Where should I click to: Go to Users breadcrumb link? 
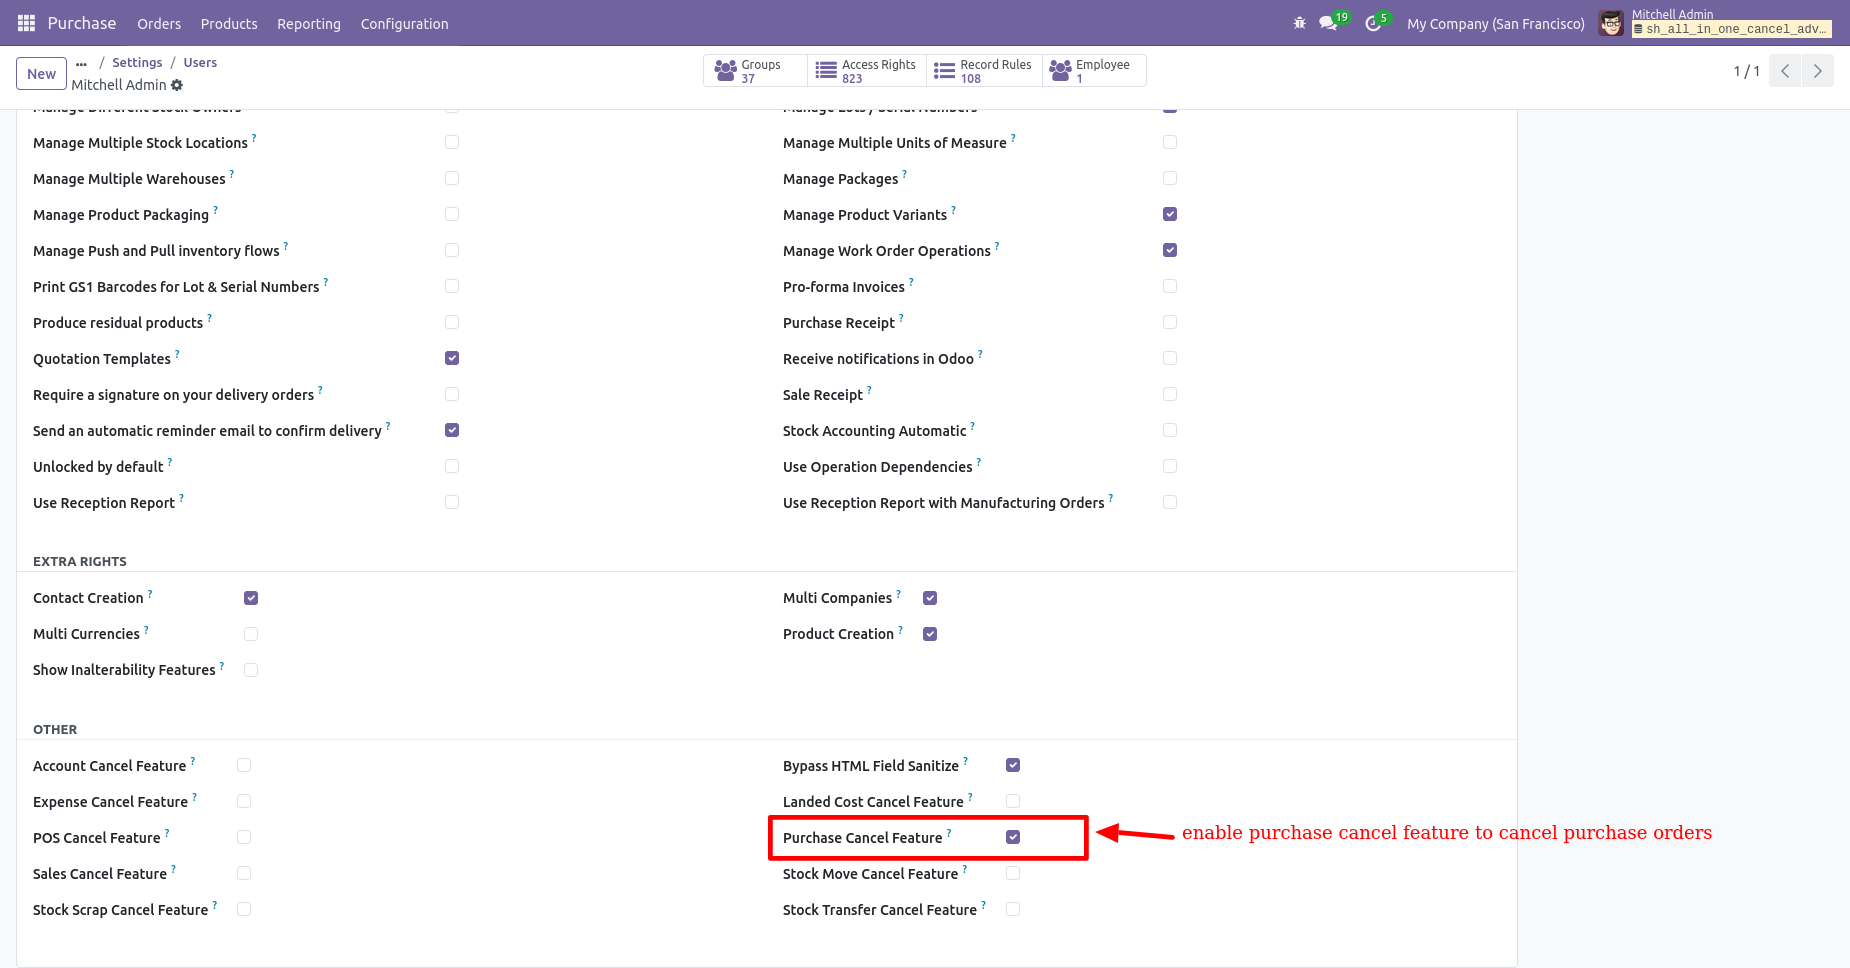[200, 63]
